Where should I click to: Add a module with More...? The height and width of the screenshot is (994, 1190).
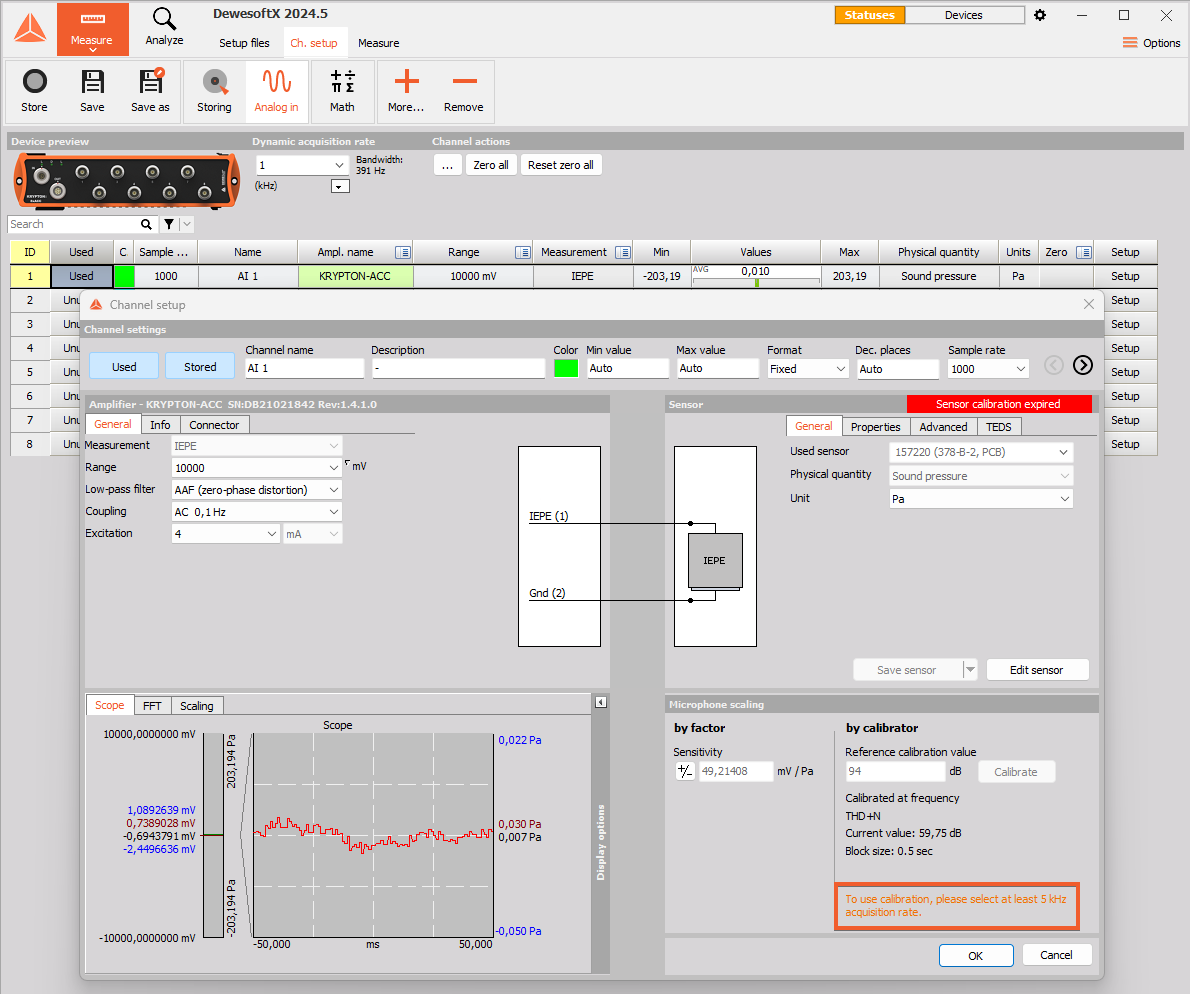406,92
